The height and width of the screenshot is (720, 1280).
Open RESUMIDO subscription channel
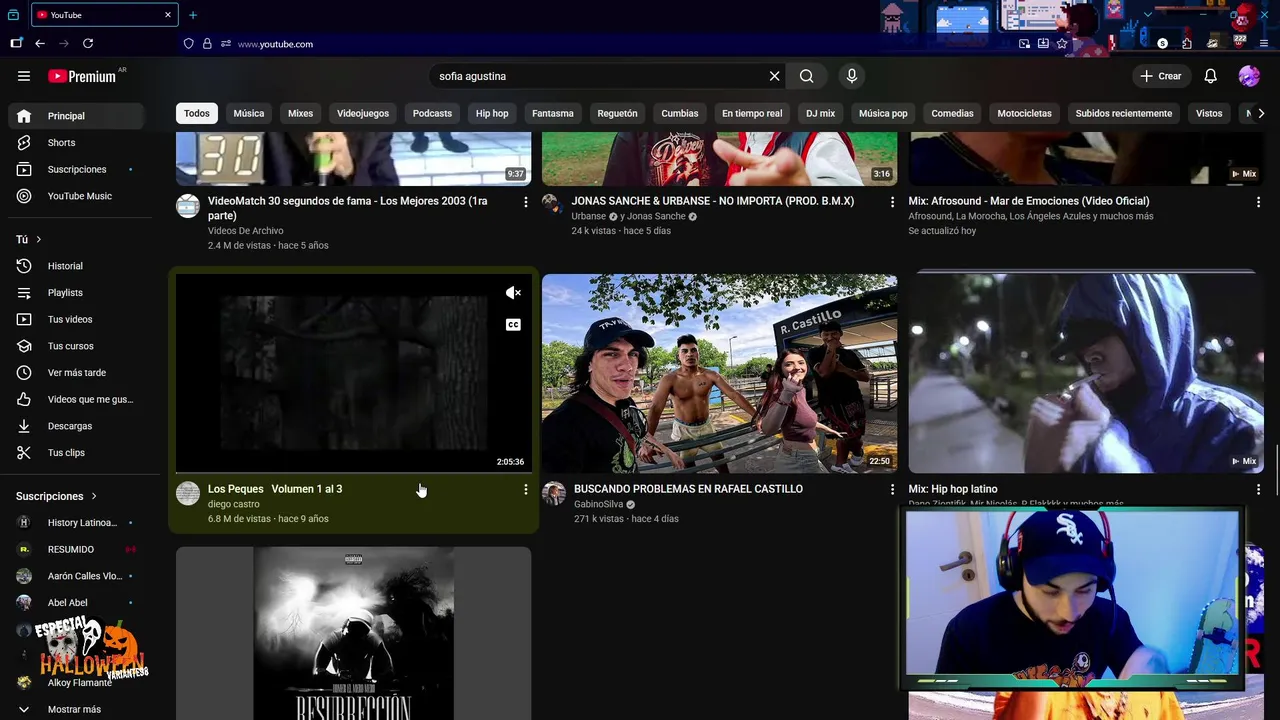point(76,550)
